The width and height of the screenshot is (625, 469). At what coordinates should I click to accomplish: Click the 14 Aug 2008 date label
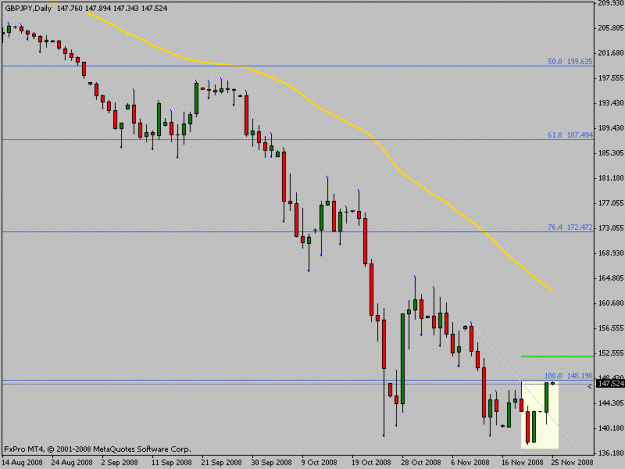tap(22, 462)
